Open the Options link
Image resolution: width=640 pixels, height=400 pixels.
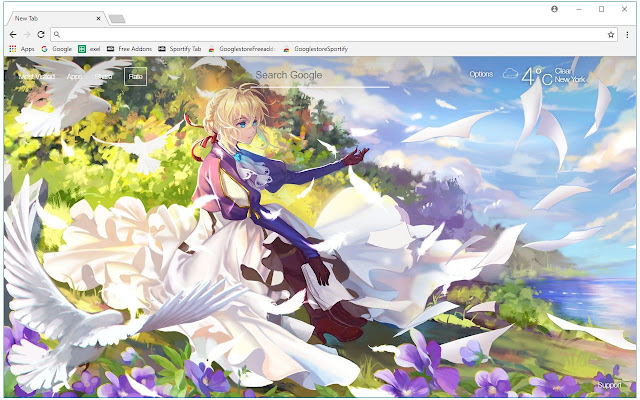481,74
